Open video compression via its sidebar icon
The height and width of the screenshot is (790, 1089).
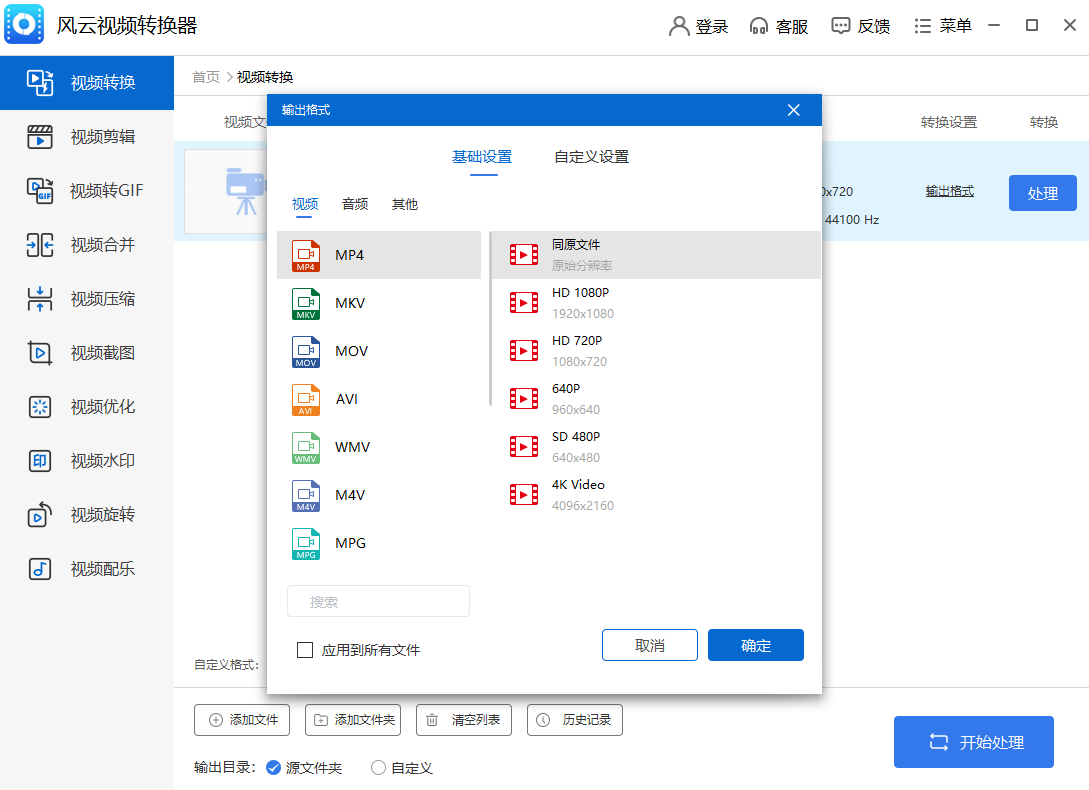pos(40,299)
